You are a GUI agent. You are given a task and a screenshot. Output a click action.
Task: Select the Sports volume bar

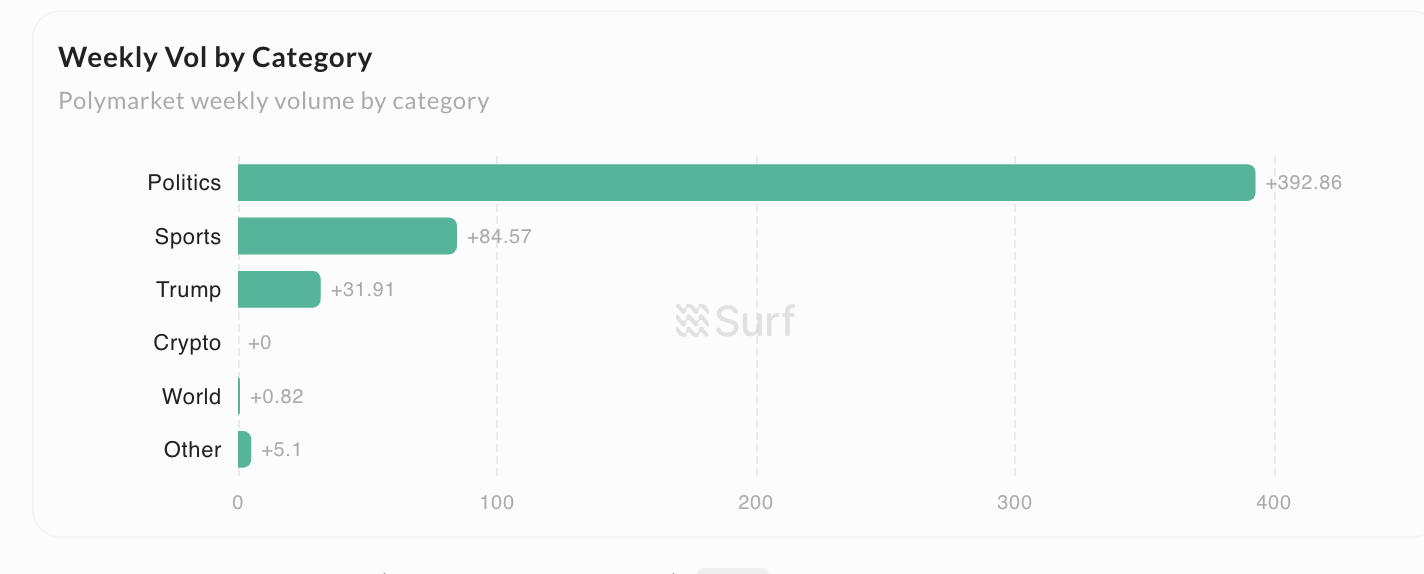(347, 236)
